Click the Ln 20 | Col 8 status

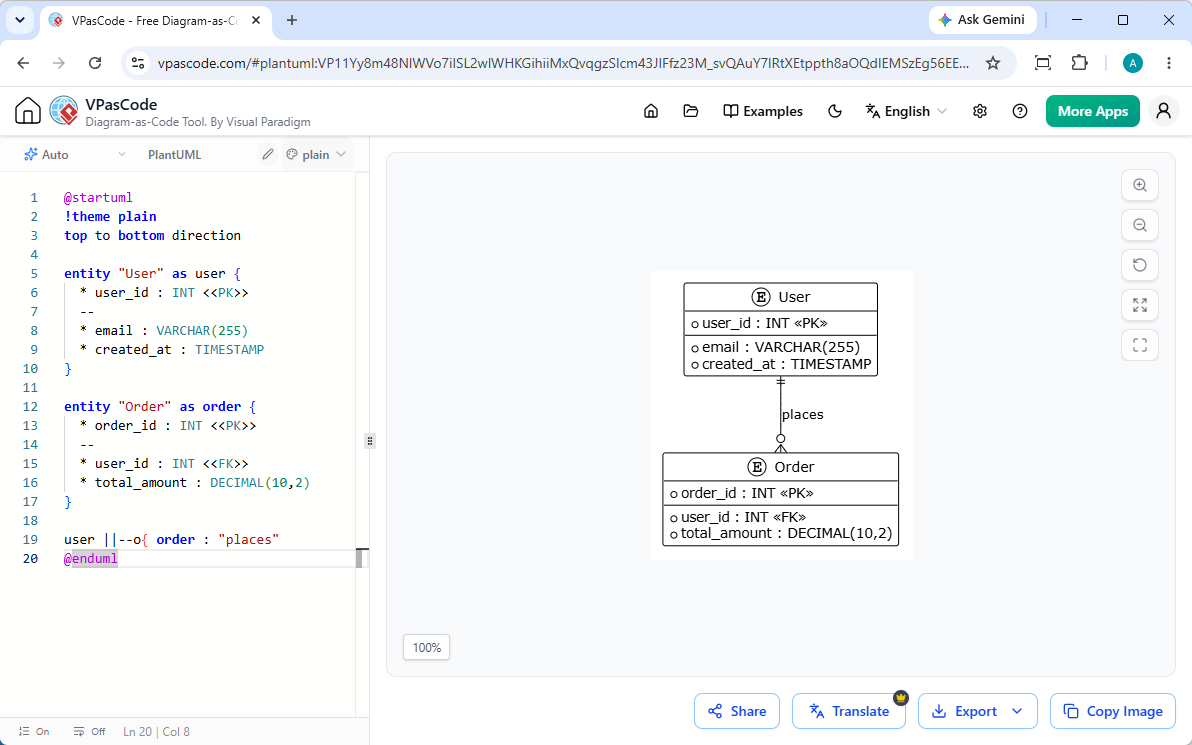tap(157, 731)
